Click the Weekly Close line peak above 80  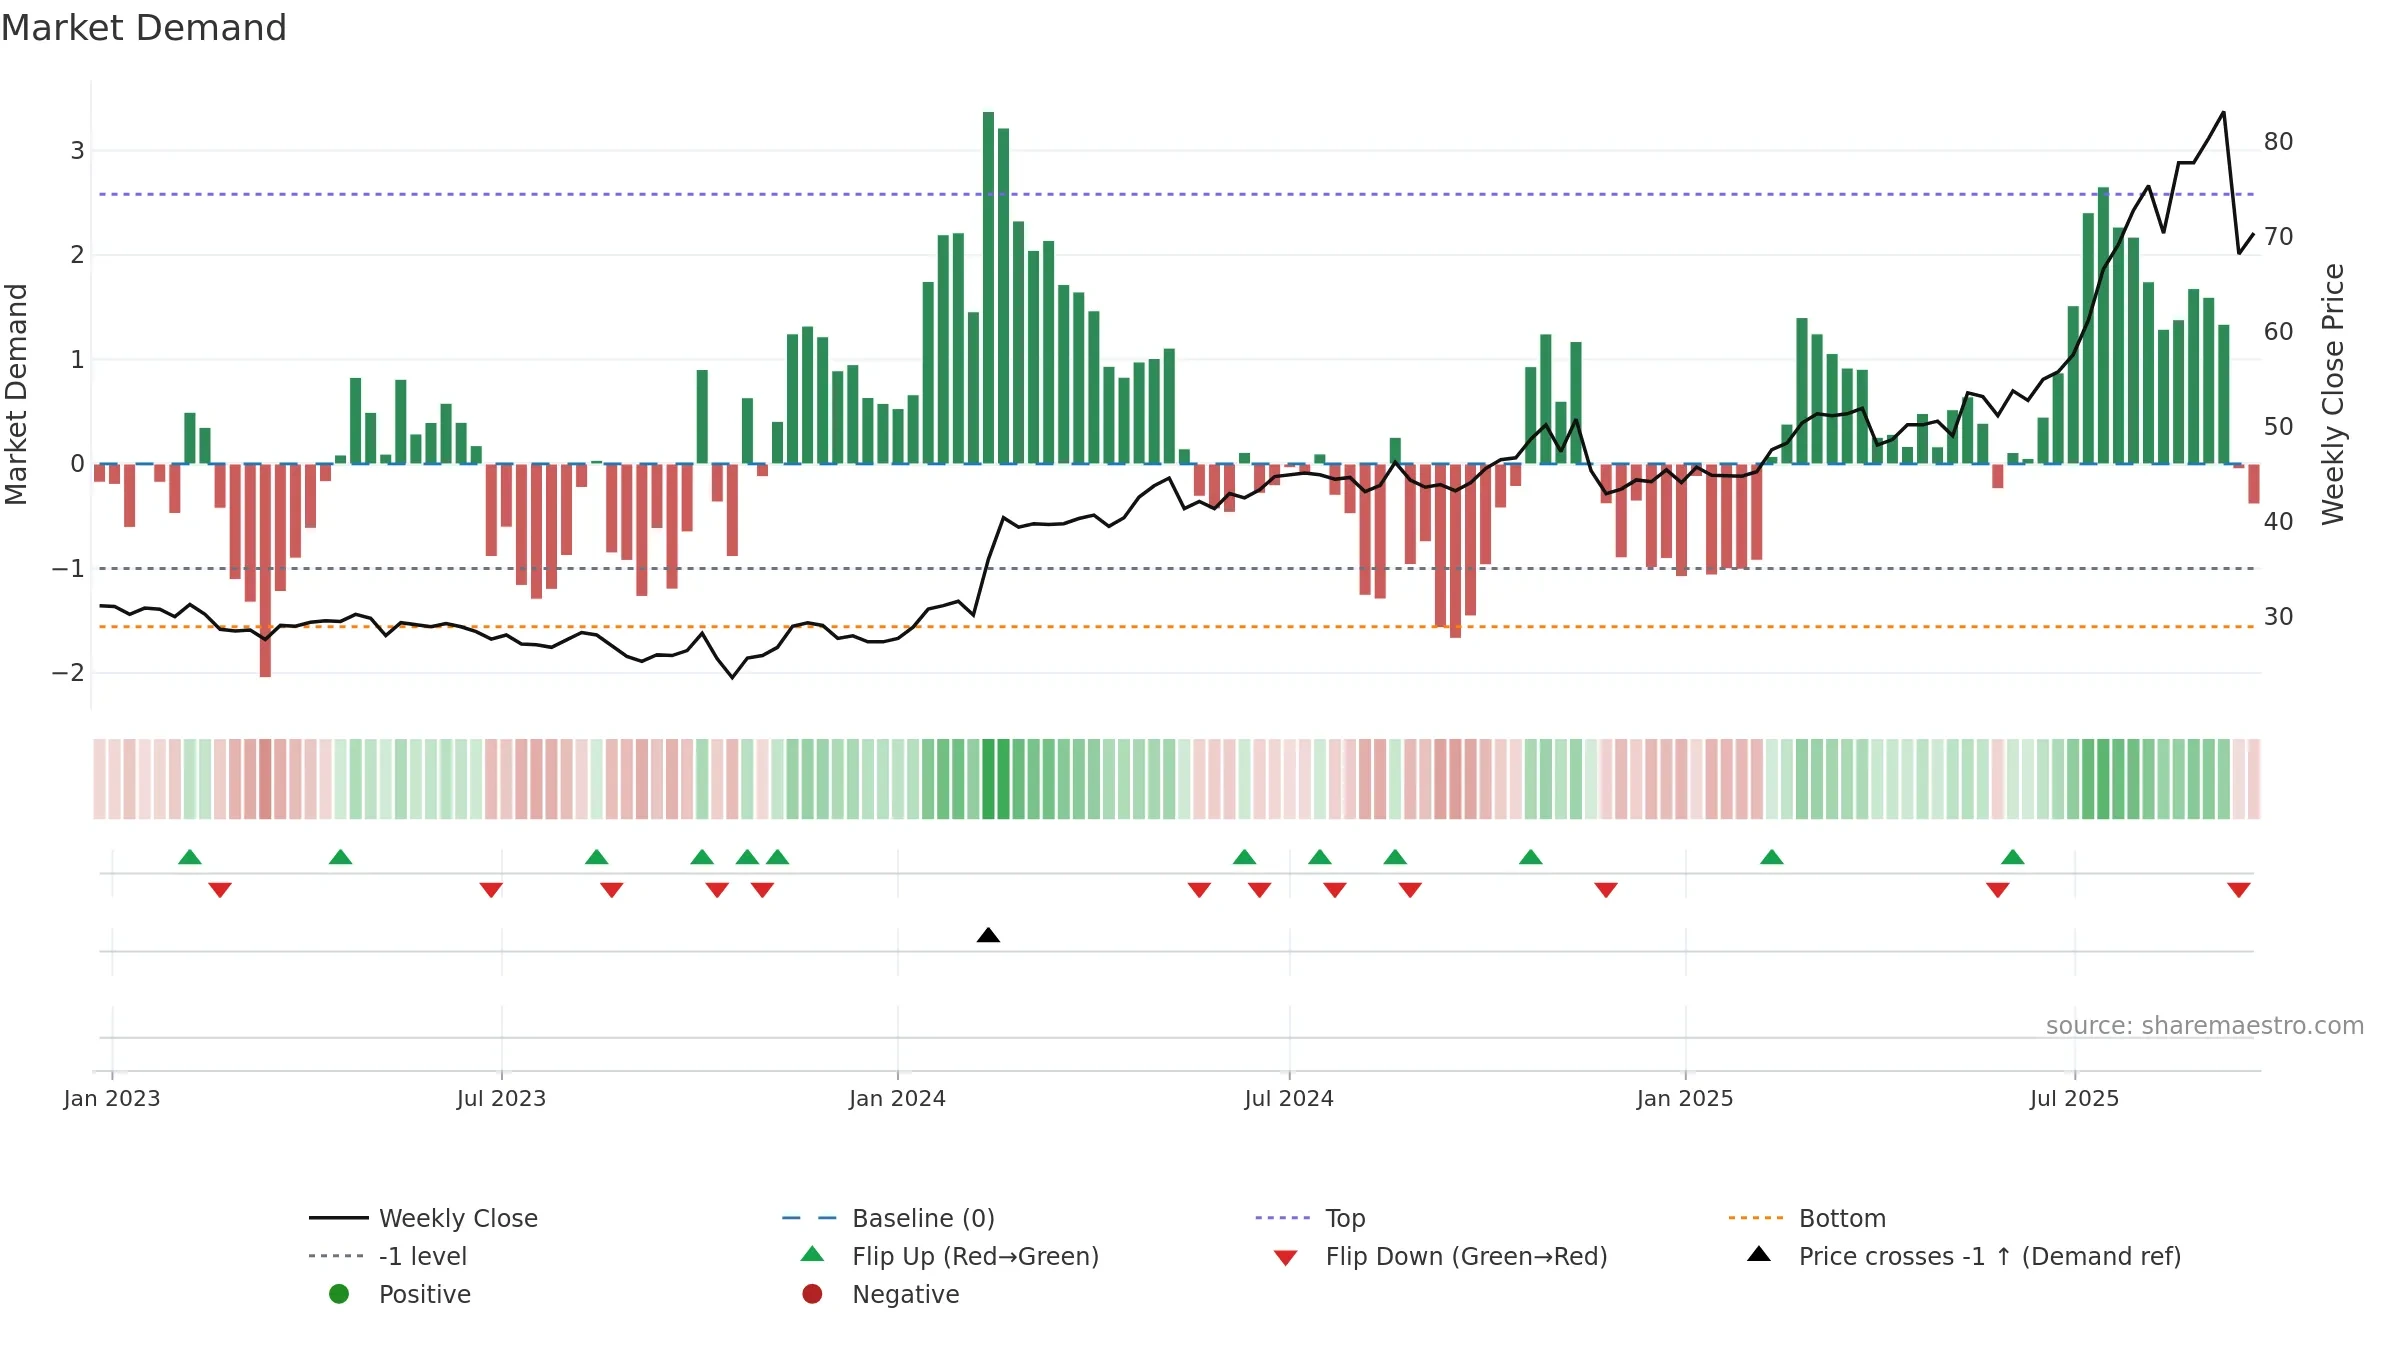coord(2224,113)
